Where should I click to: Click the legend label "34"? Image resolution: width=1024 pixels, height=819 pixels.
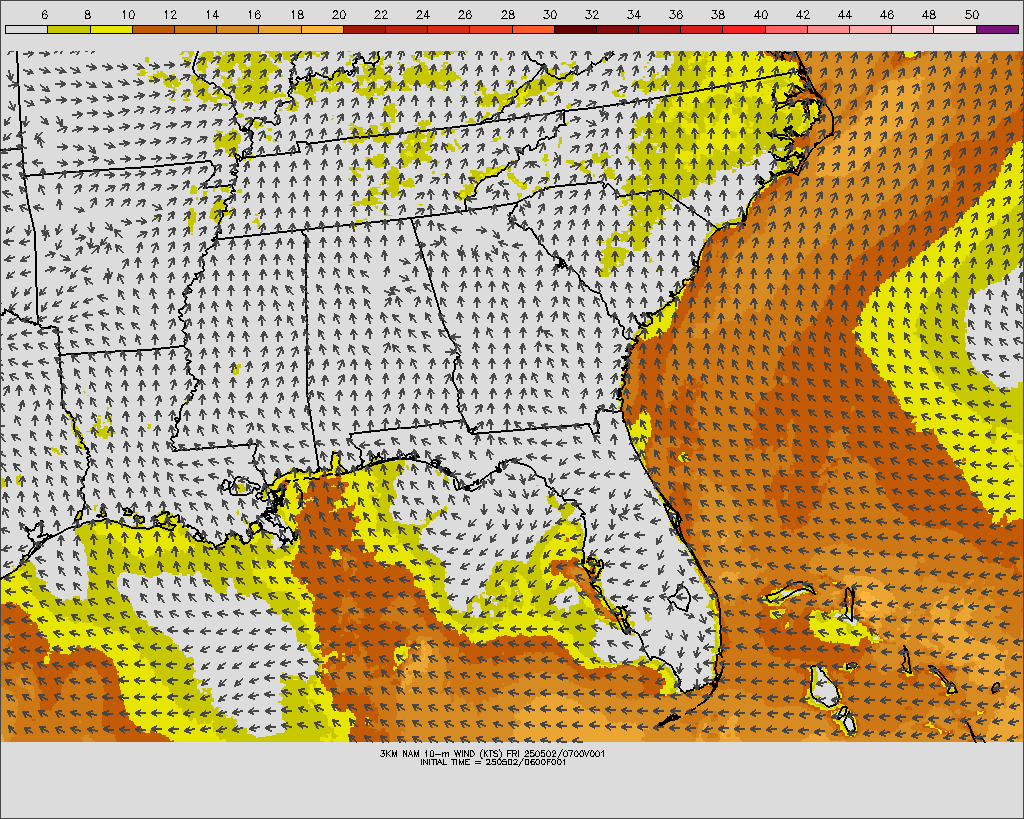click(633, 14)
